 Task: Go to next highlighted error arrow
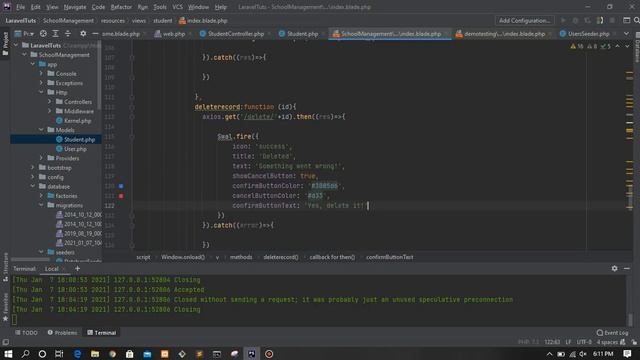click(x=627, y=47)
